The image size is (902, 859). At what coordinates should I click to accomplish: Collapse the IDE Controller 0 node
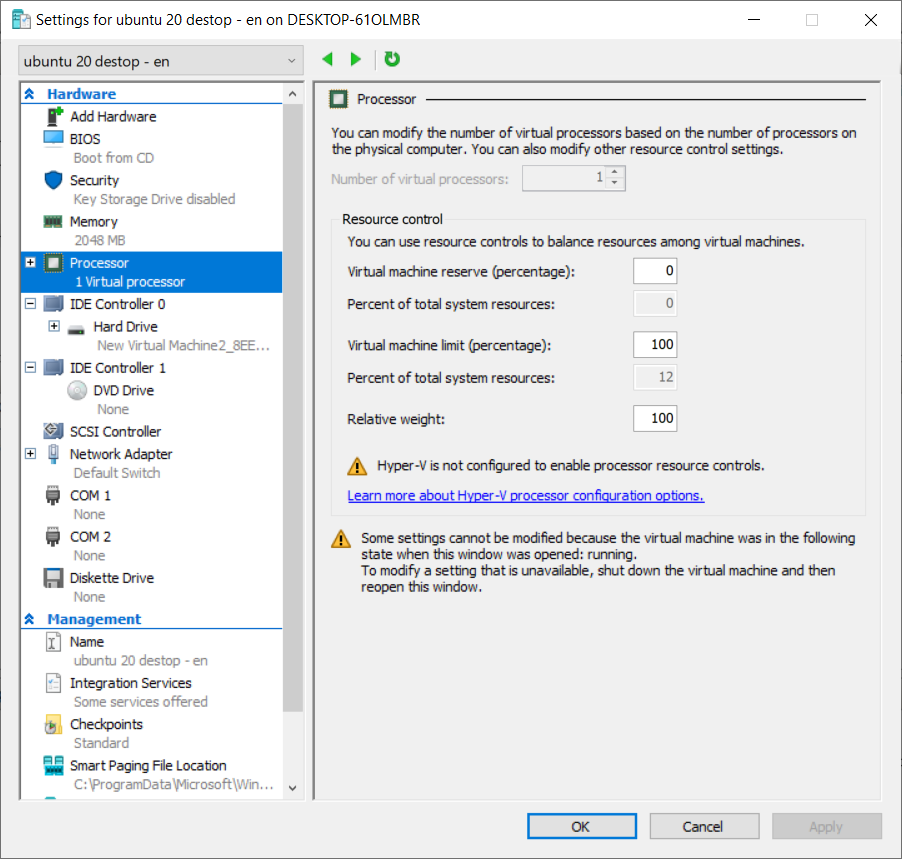30,303
